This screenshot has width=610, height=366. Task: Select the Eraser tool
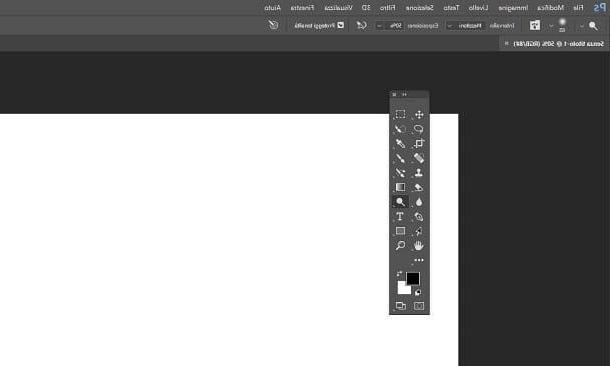(419, 187)
